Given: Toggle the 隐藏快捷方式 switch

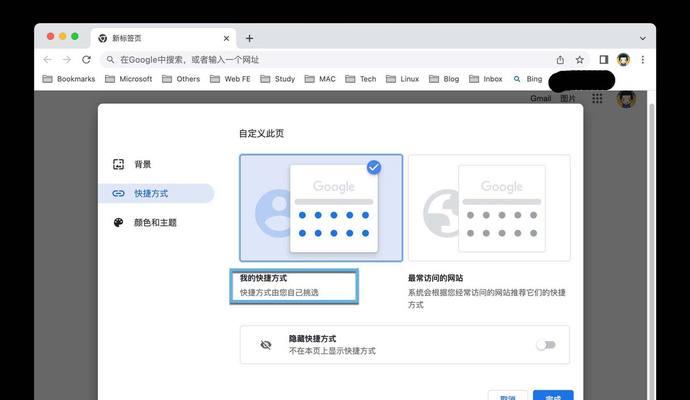Looking at the screenshot, I should (x=546, y=345).
